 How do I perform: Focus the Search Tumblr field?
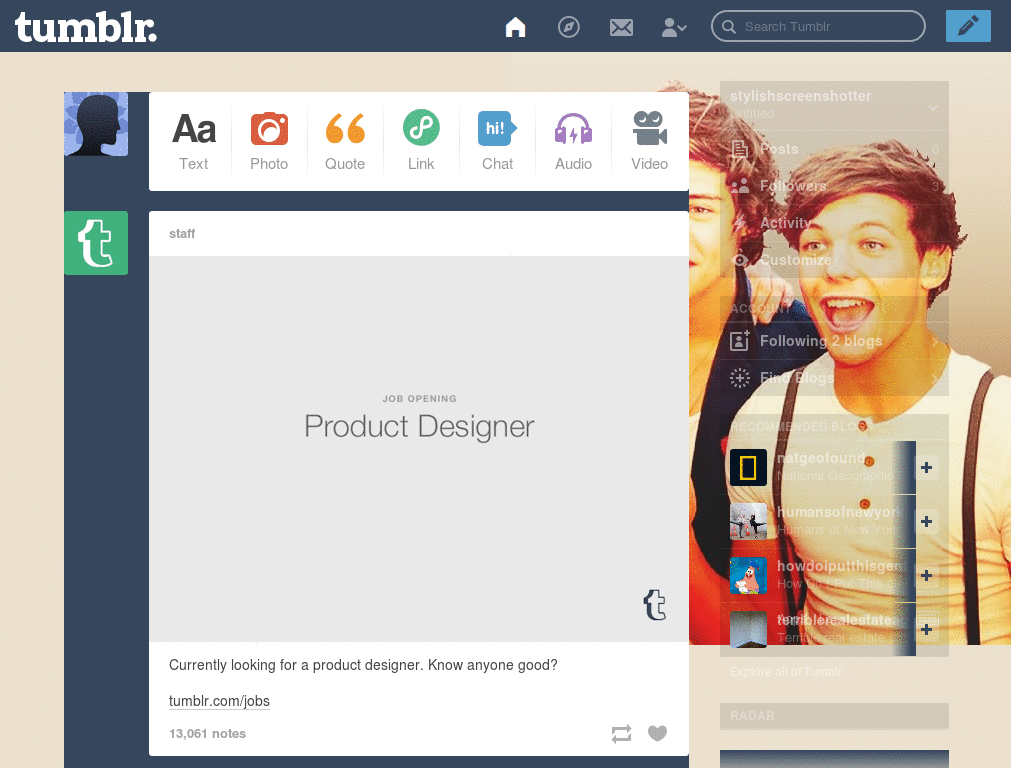pos(818,26)
